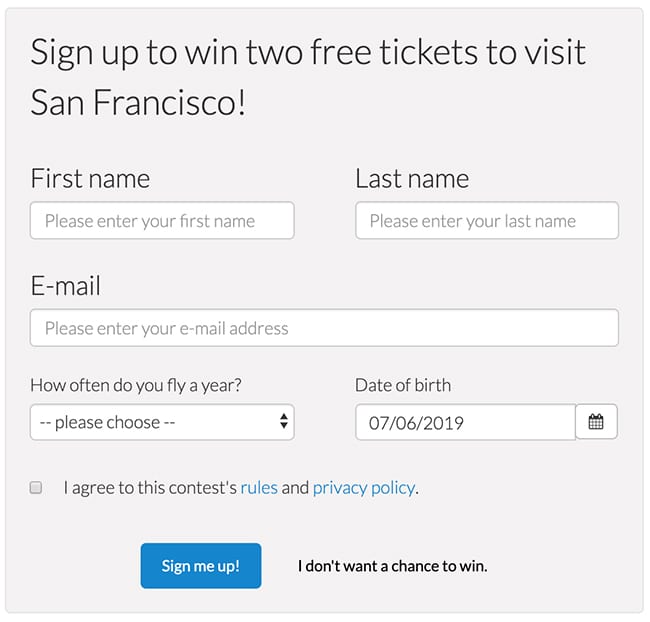Choose "I don't want a chance to win."
Screen dimensions: 650x622
pos(393,566)
